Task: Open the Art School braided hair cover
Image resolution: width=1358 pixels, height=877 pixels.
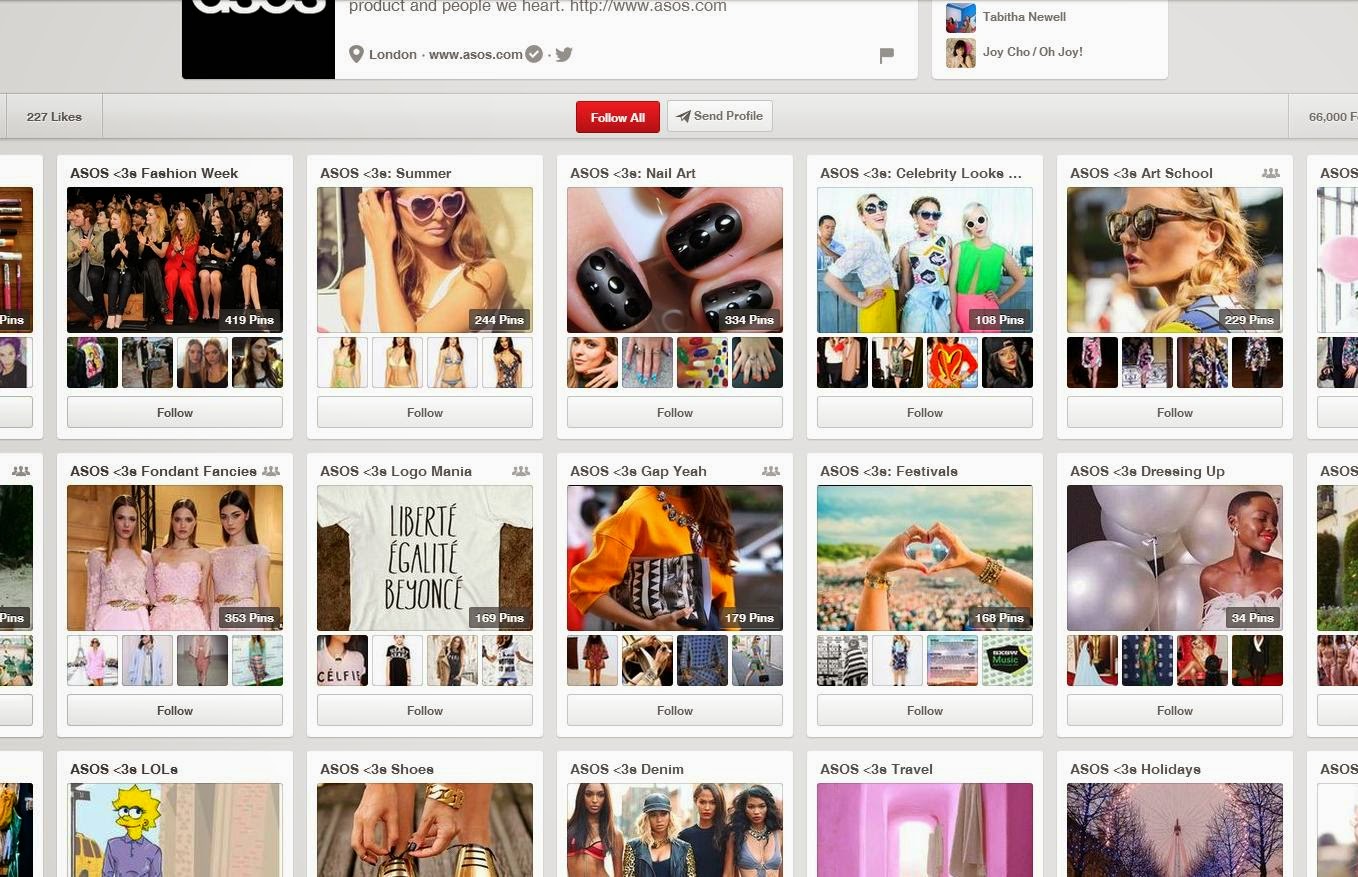Action: click(1175, 260)
